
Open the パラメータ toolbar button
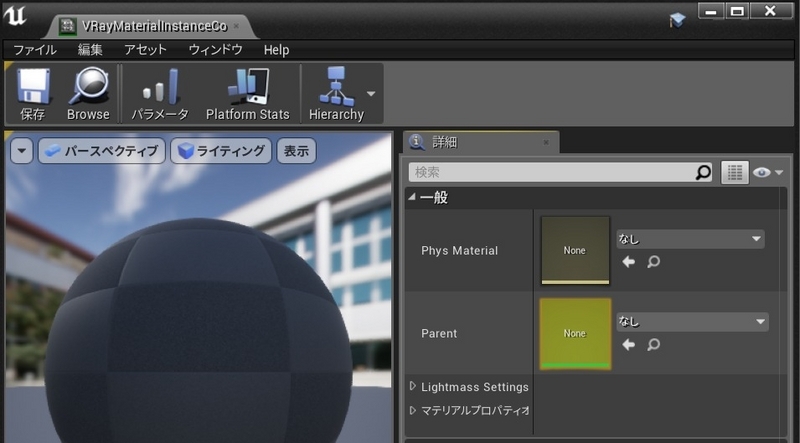pos(160,93)
